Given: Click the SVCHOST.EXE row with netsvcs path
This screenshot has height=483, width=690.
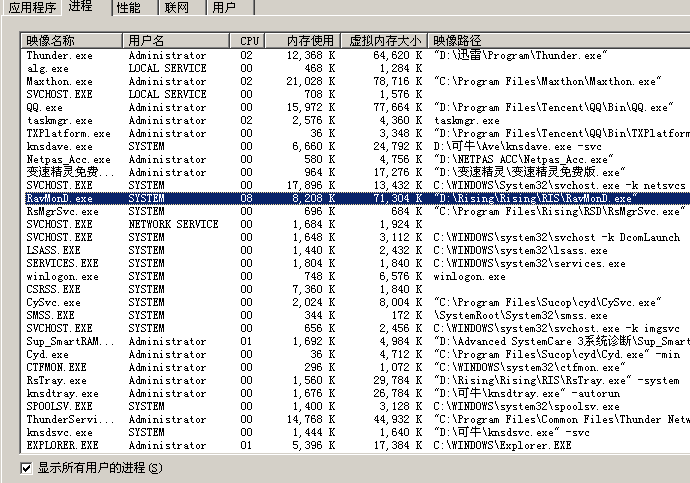Looking at the screenshot, I should (356, 185).
